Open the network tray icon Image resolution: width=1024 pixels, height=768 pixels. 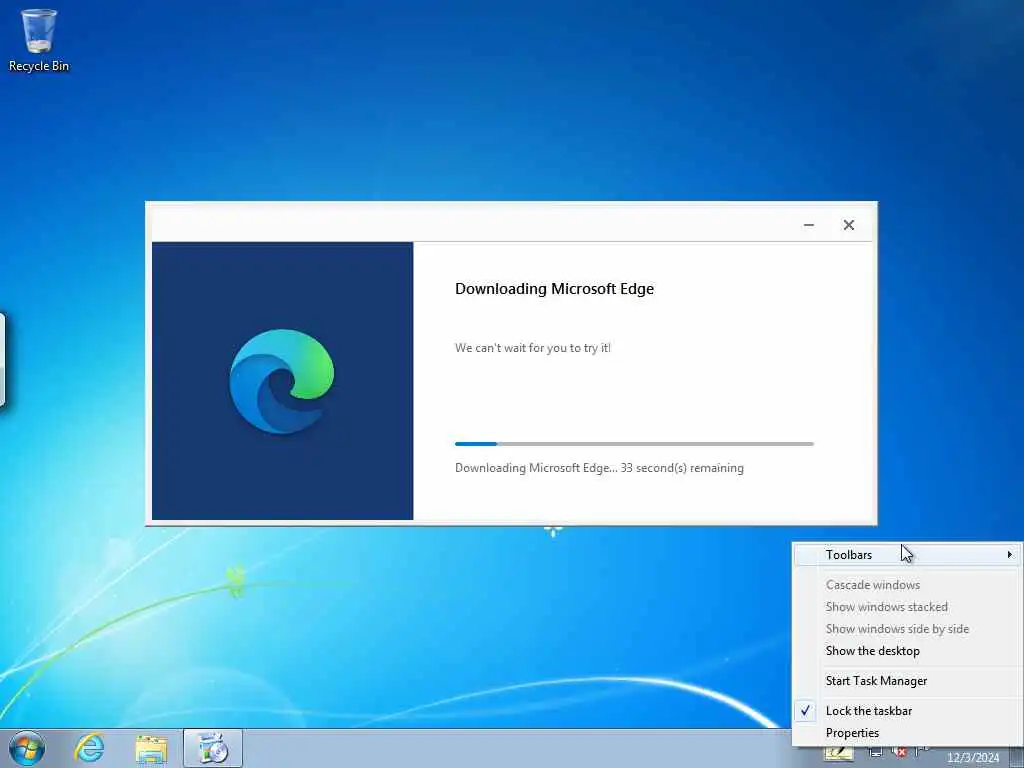coord(876,752)
